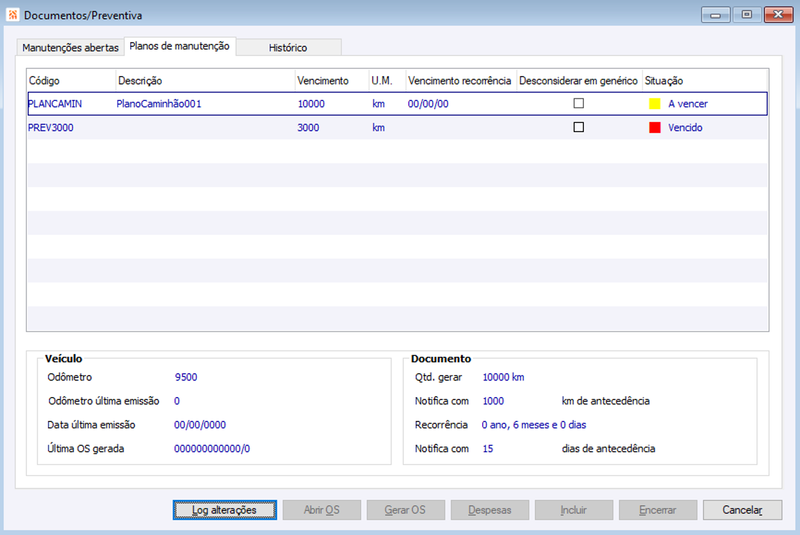Click the Data última emissão value 00/00/0000
The image size is (800, 535).
[200, 425]
